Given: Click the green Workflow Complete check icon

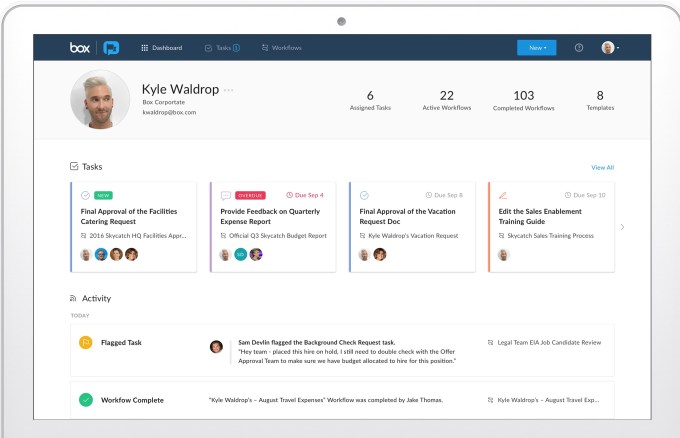Looking at the screenshot, I should pos(86,400).
